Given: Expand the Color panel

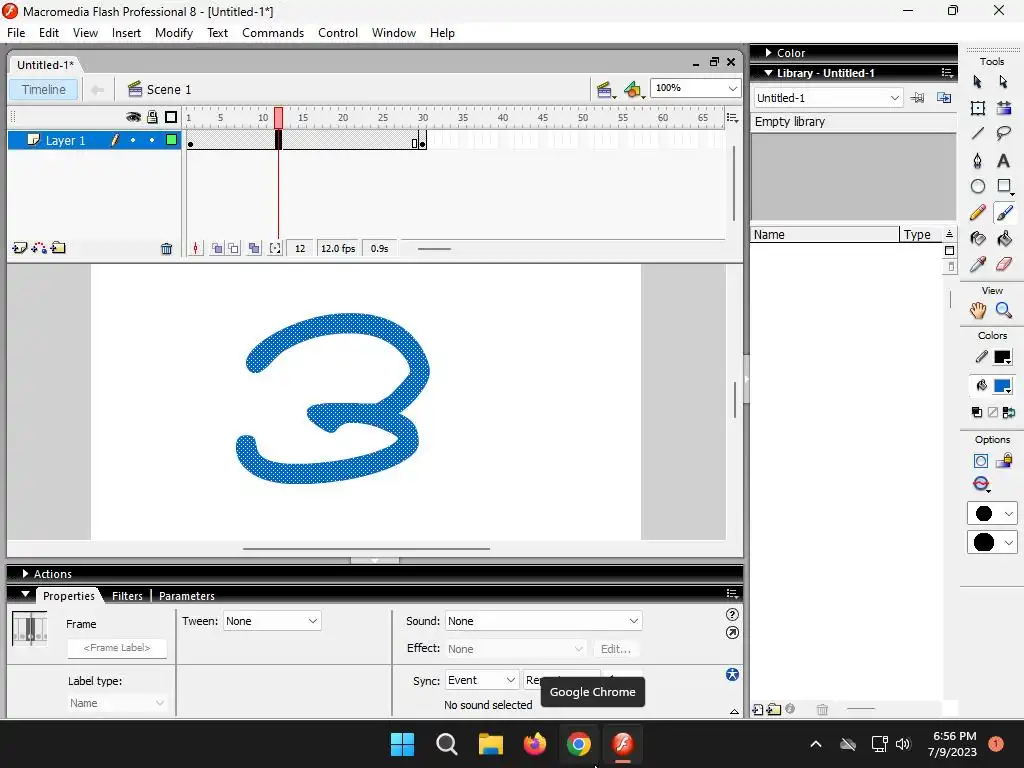Looking at the screenshot, I should [x=769, y=53].
